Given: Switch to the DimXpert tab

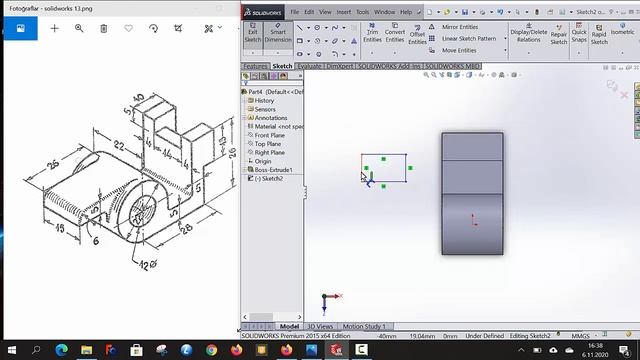Looking at the screenshot, I should [x=340, y=66].
